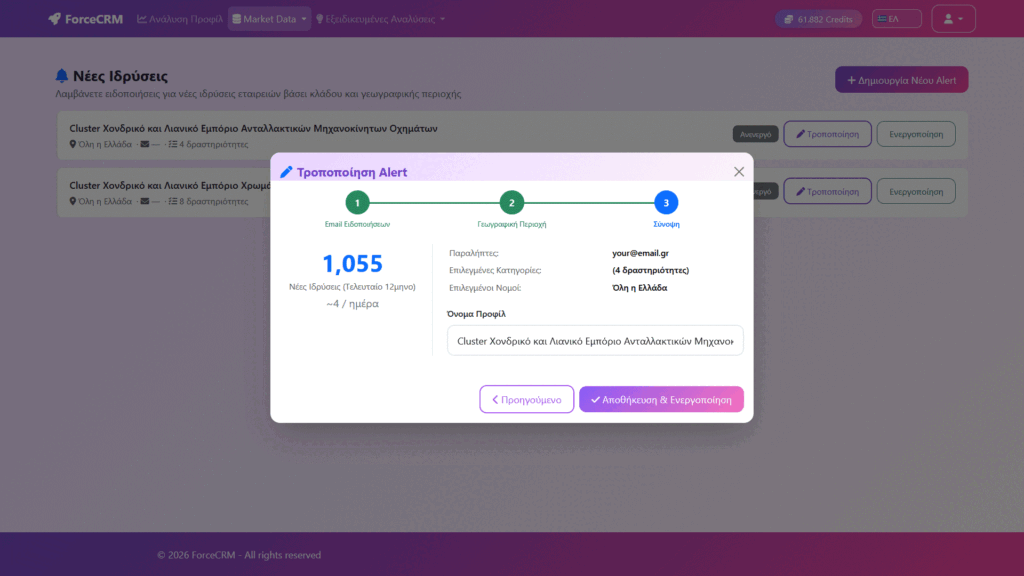1024x576 pixels.
Task: Jump to step 2 Γεωγραφική Περιοχή
Action: point(511,203)
